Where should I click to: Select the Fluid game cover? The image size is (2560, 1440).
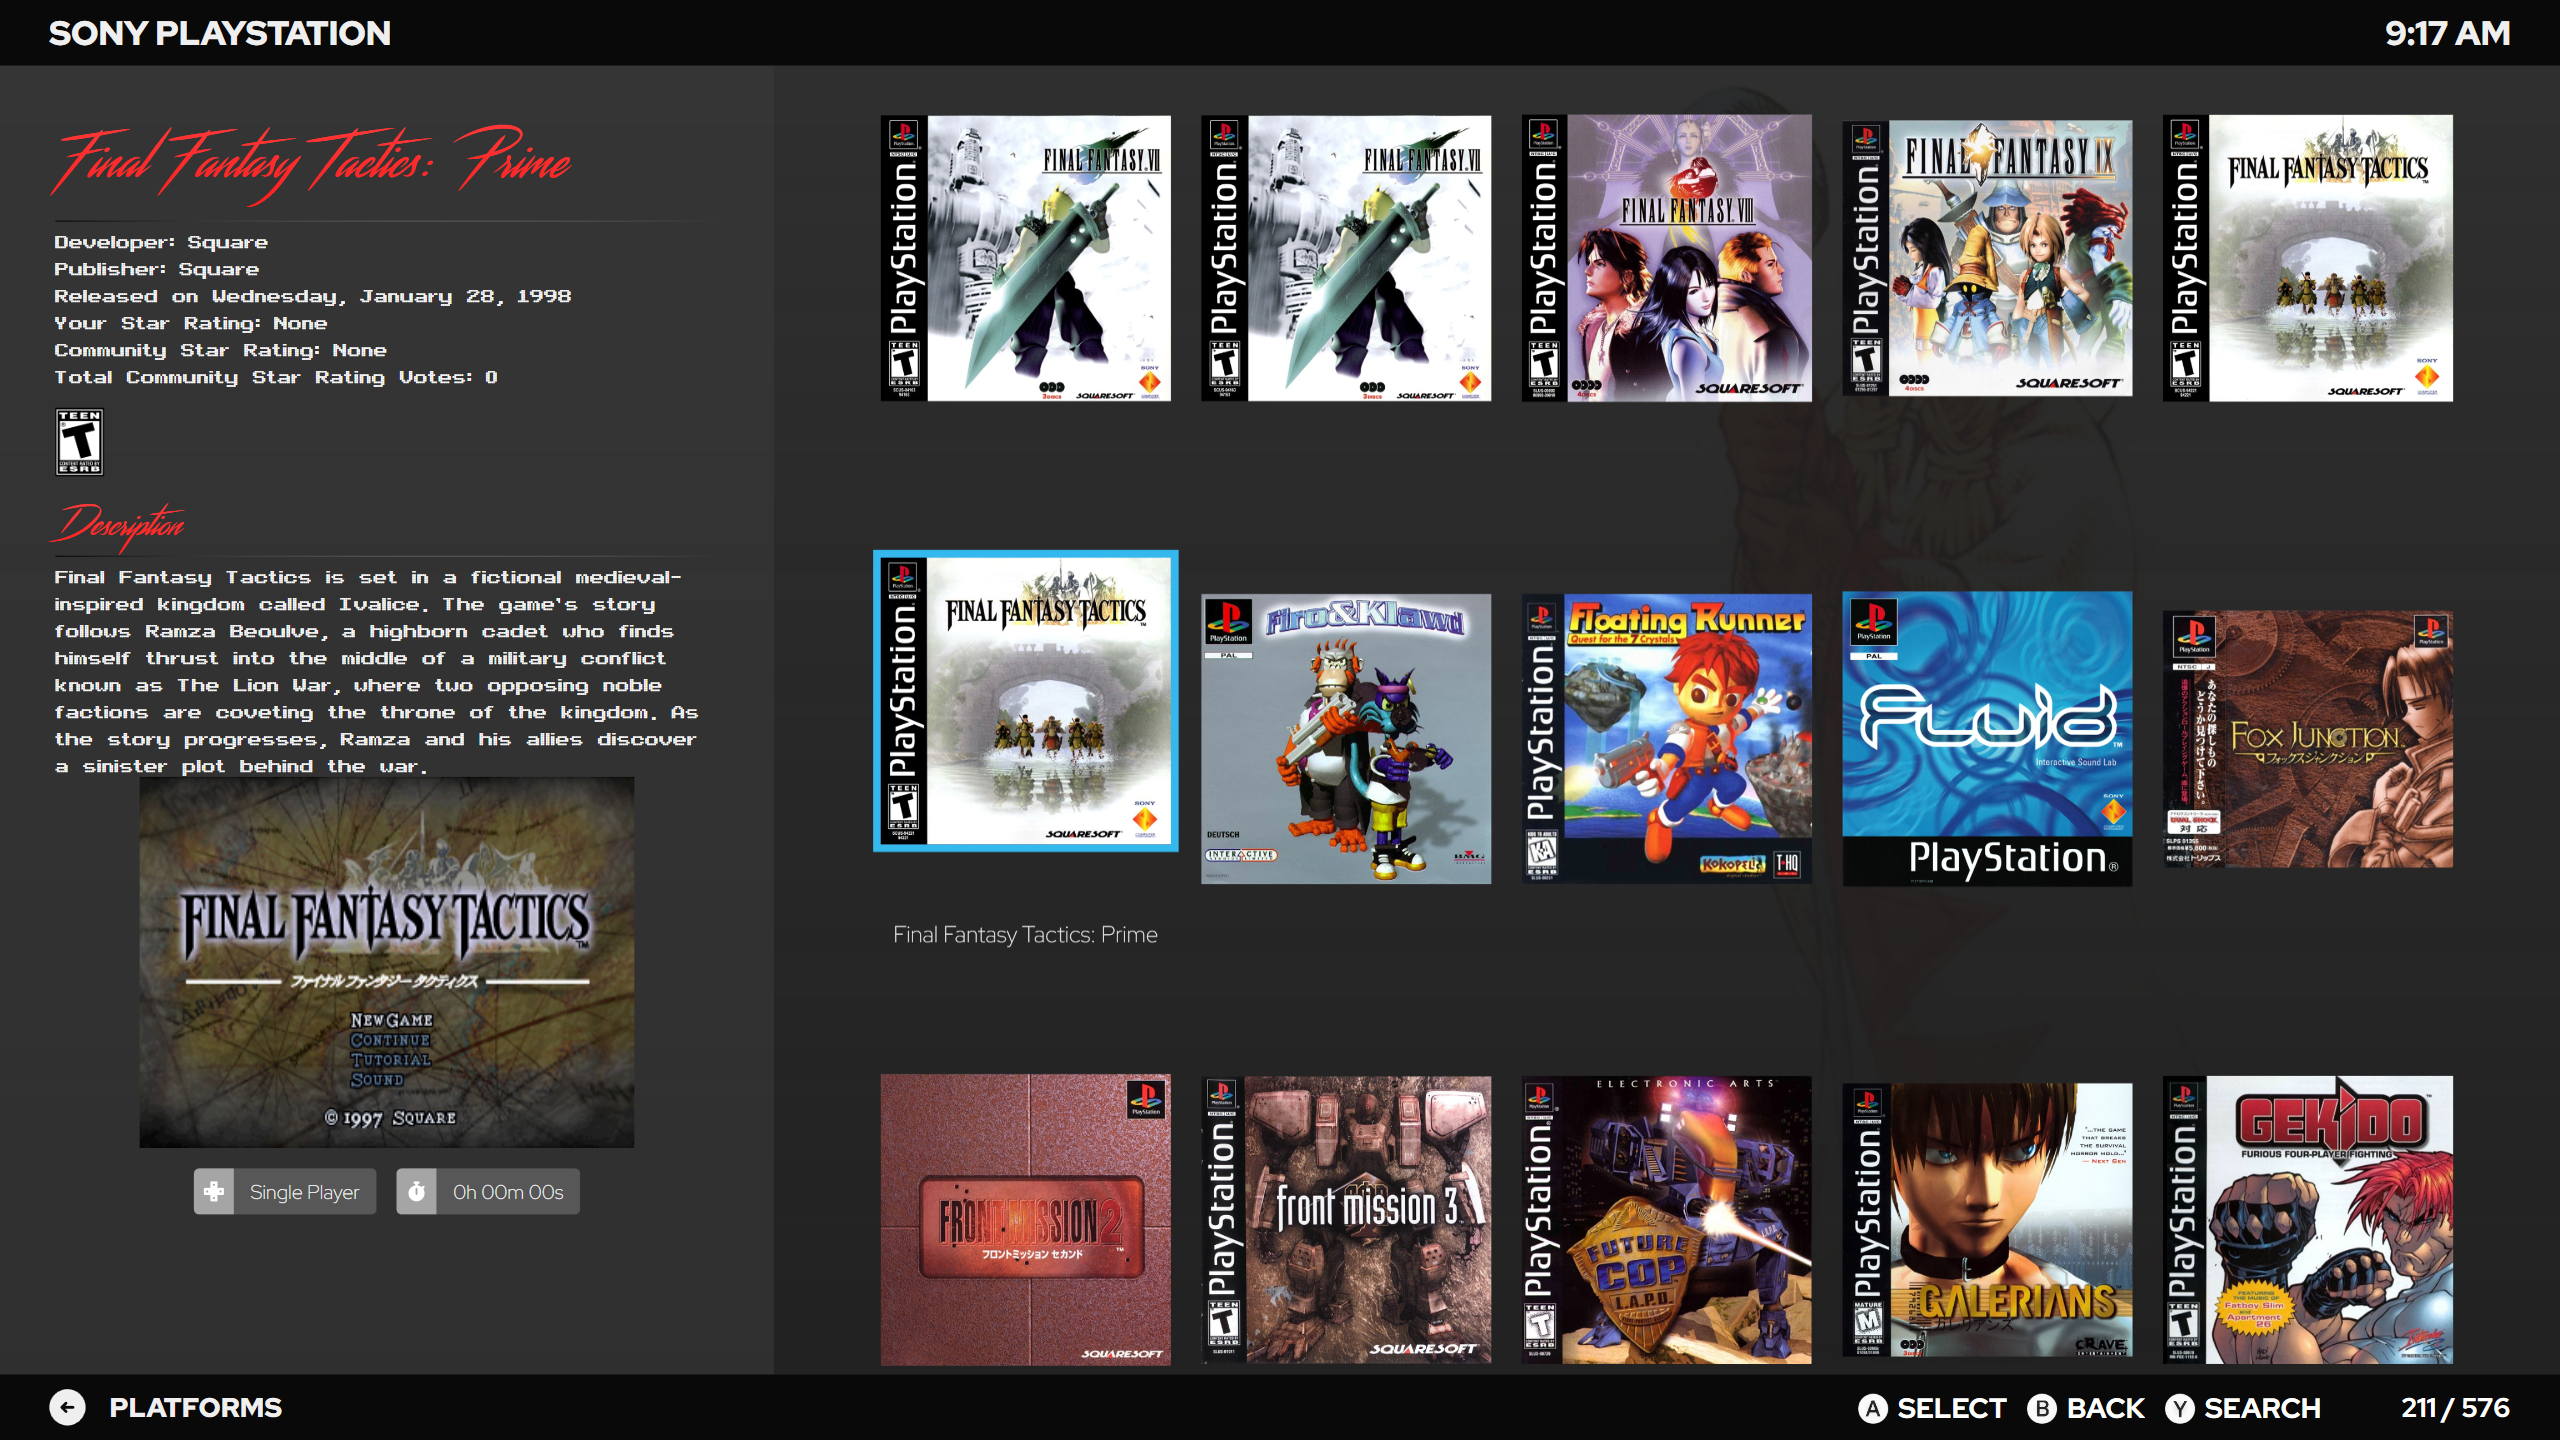pos(1987,739)
